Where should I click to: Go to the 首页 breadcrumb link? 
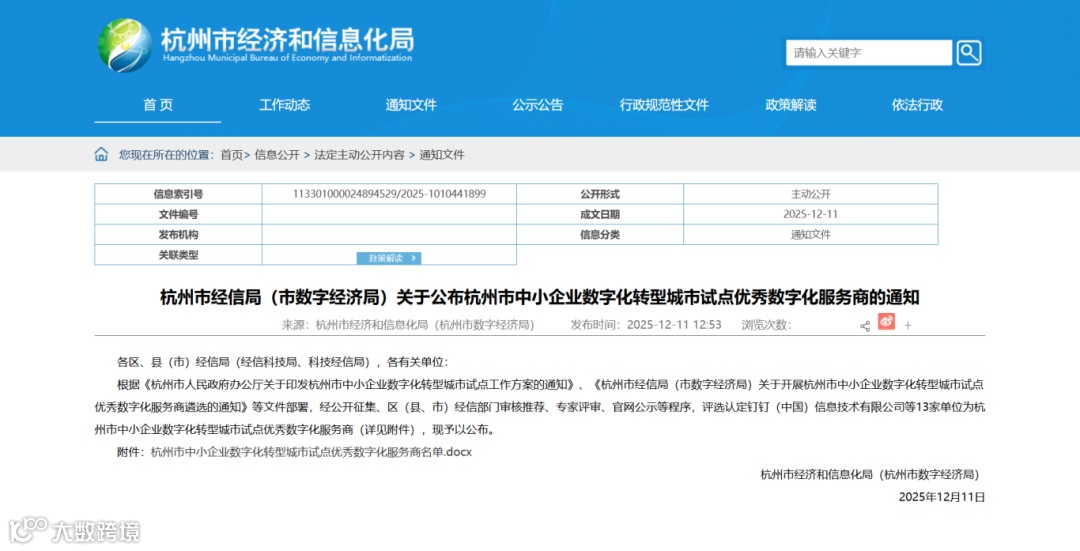coord(232,155)
